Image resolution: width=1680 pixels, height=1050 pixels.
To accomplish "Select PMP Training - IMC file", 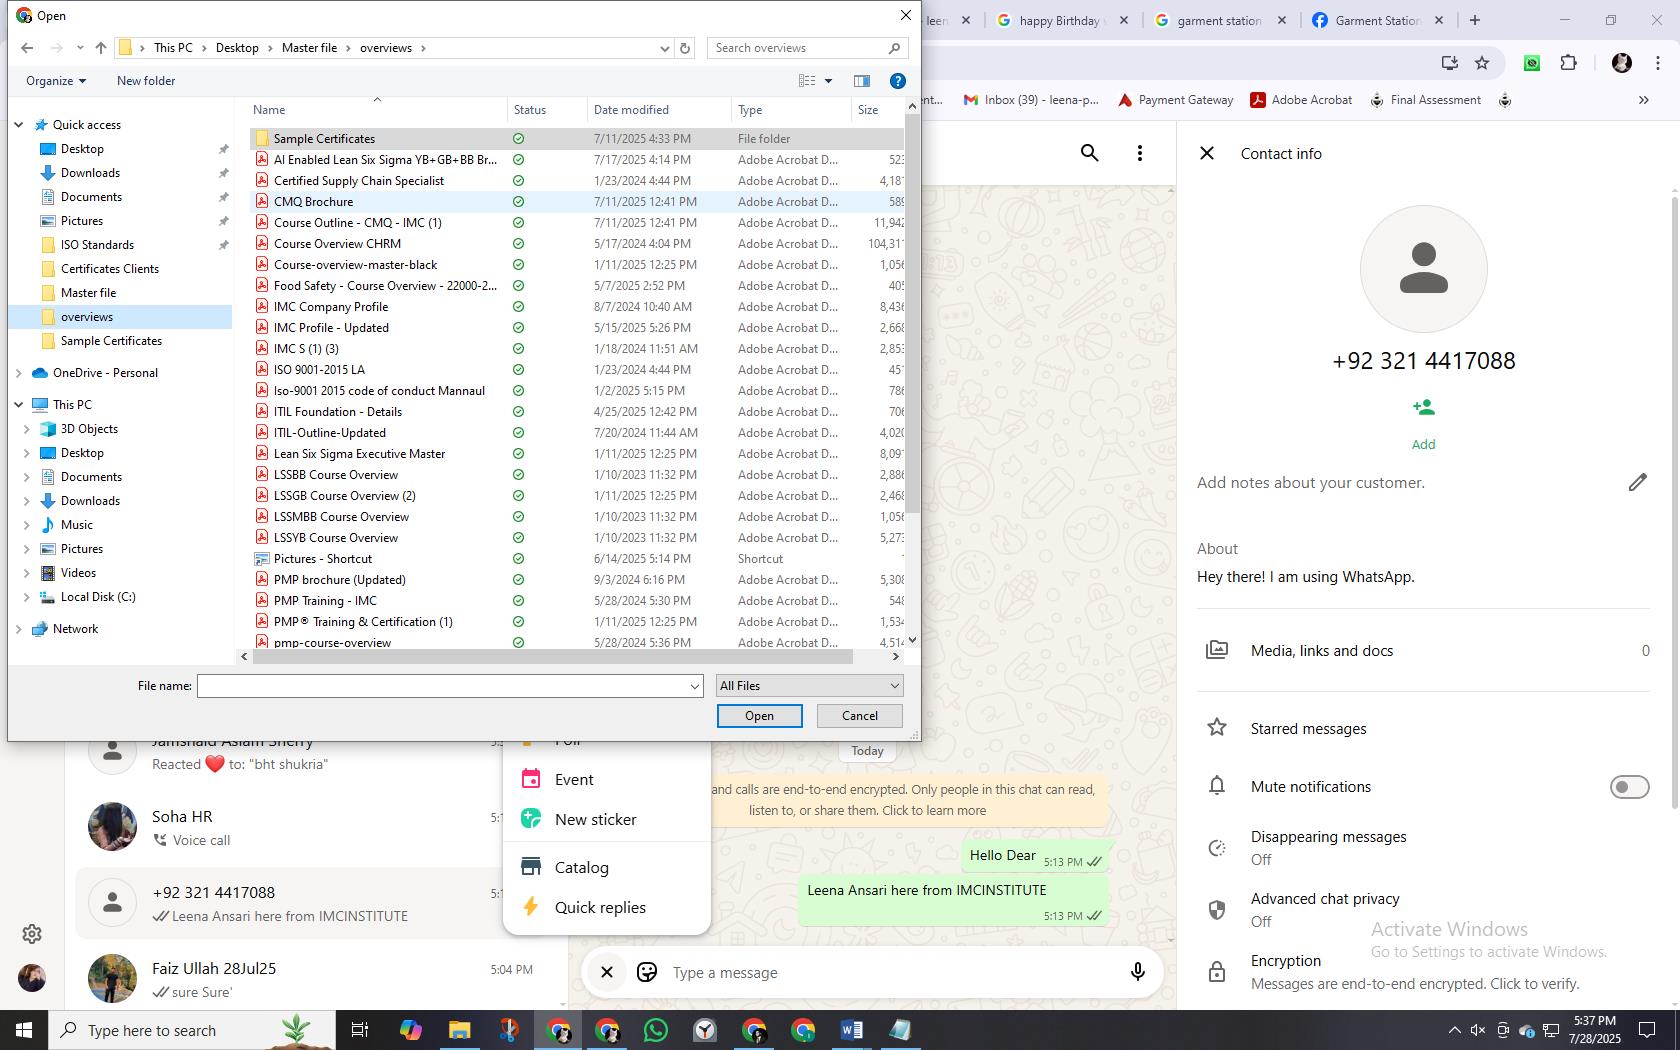I will point(576,601).
